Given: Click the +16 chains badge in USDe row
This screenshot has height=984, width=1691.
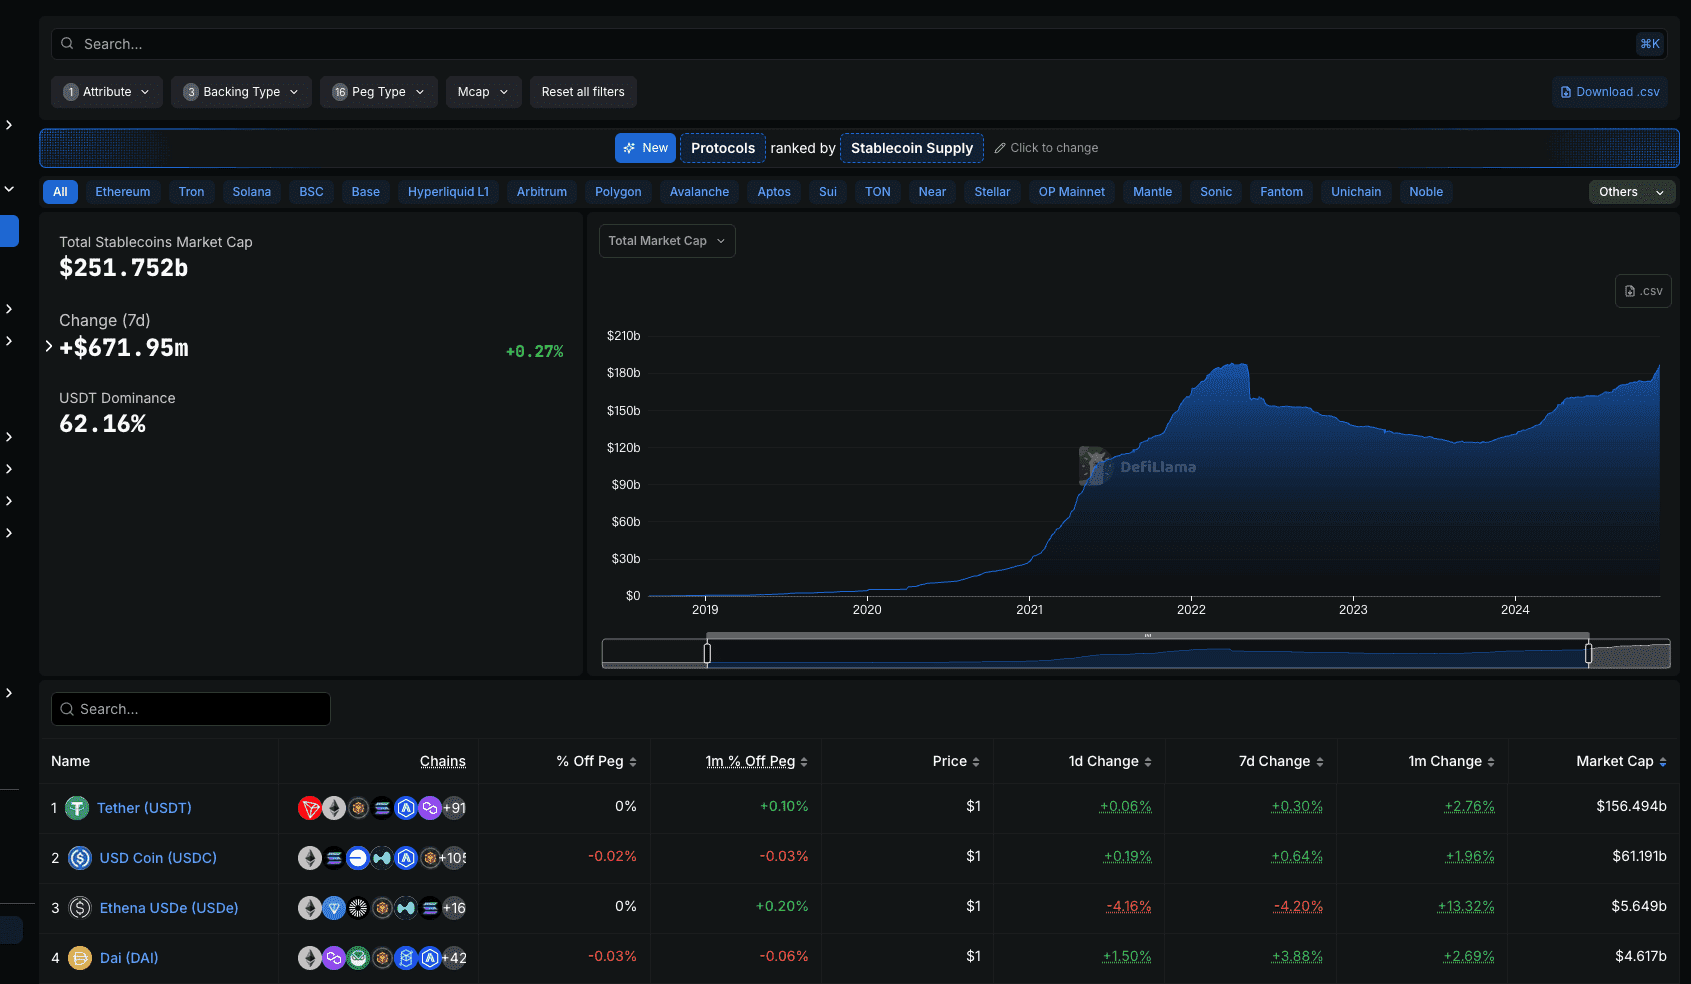Looking at the screenshot, I should (x=454, y=908).
